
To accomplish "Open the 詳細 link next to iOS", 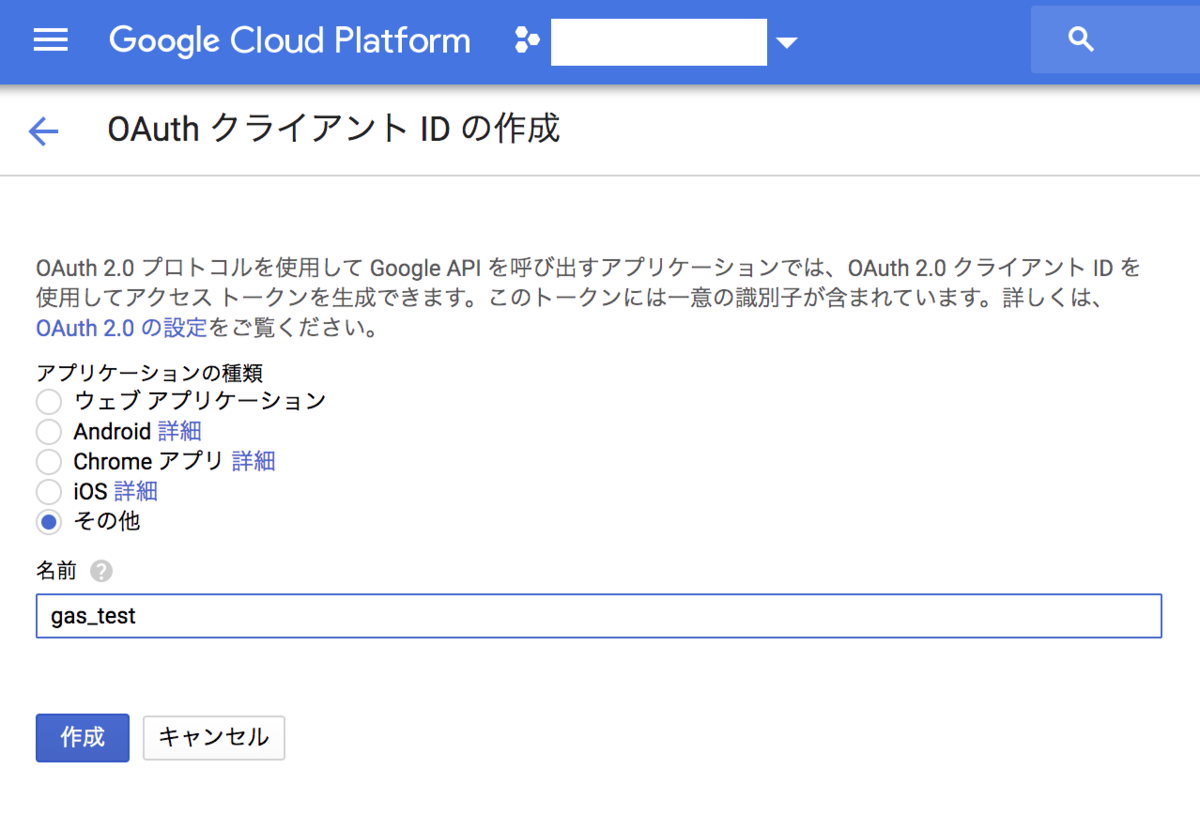I will 136,492.
